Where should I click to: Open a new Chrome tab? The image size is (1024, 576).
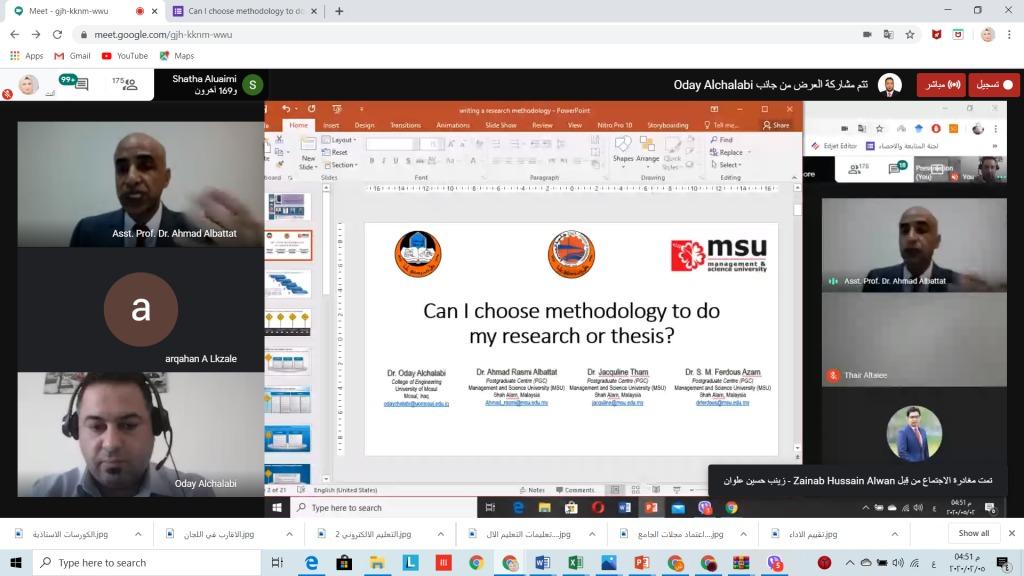point(339,11)
